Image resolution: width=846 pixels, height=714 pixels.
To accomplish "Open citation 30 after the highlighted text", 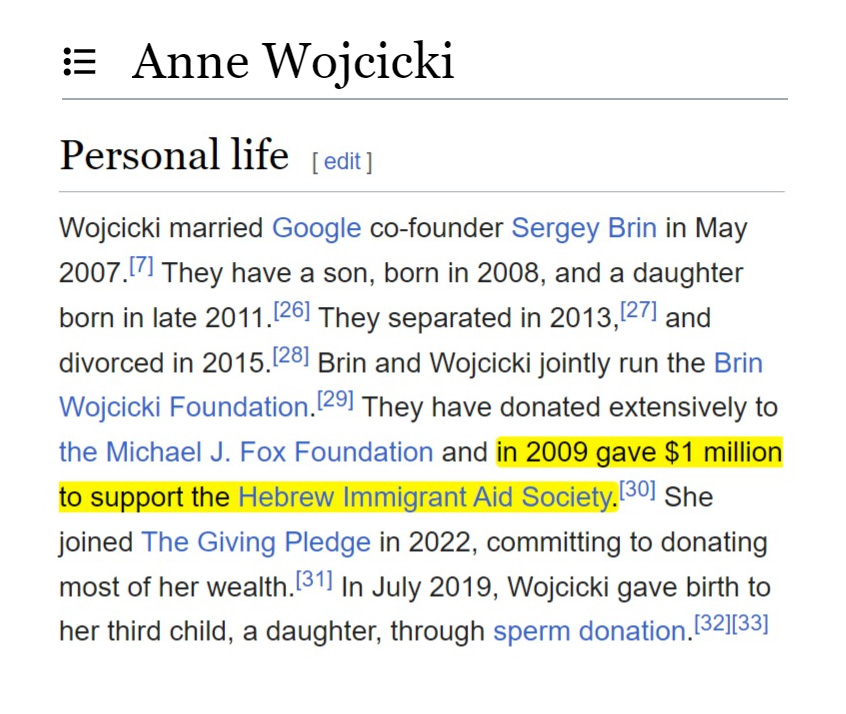I will pyautogui.click(x=637, y=490).
